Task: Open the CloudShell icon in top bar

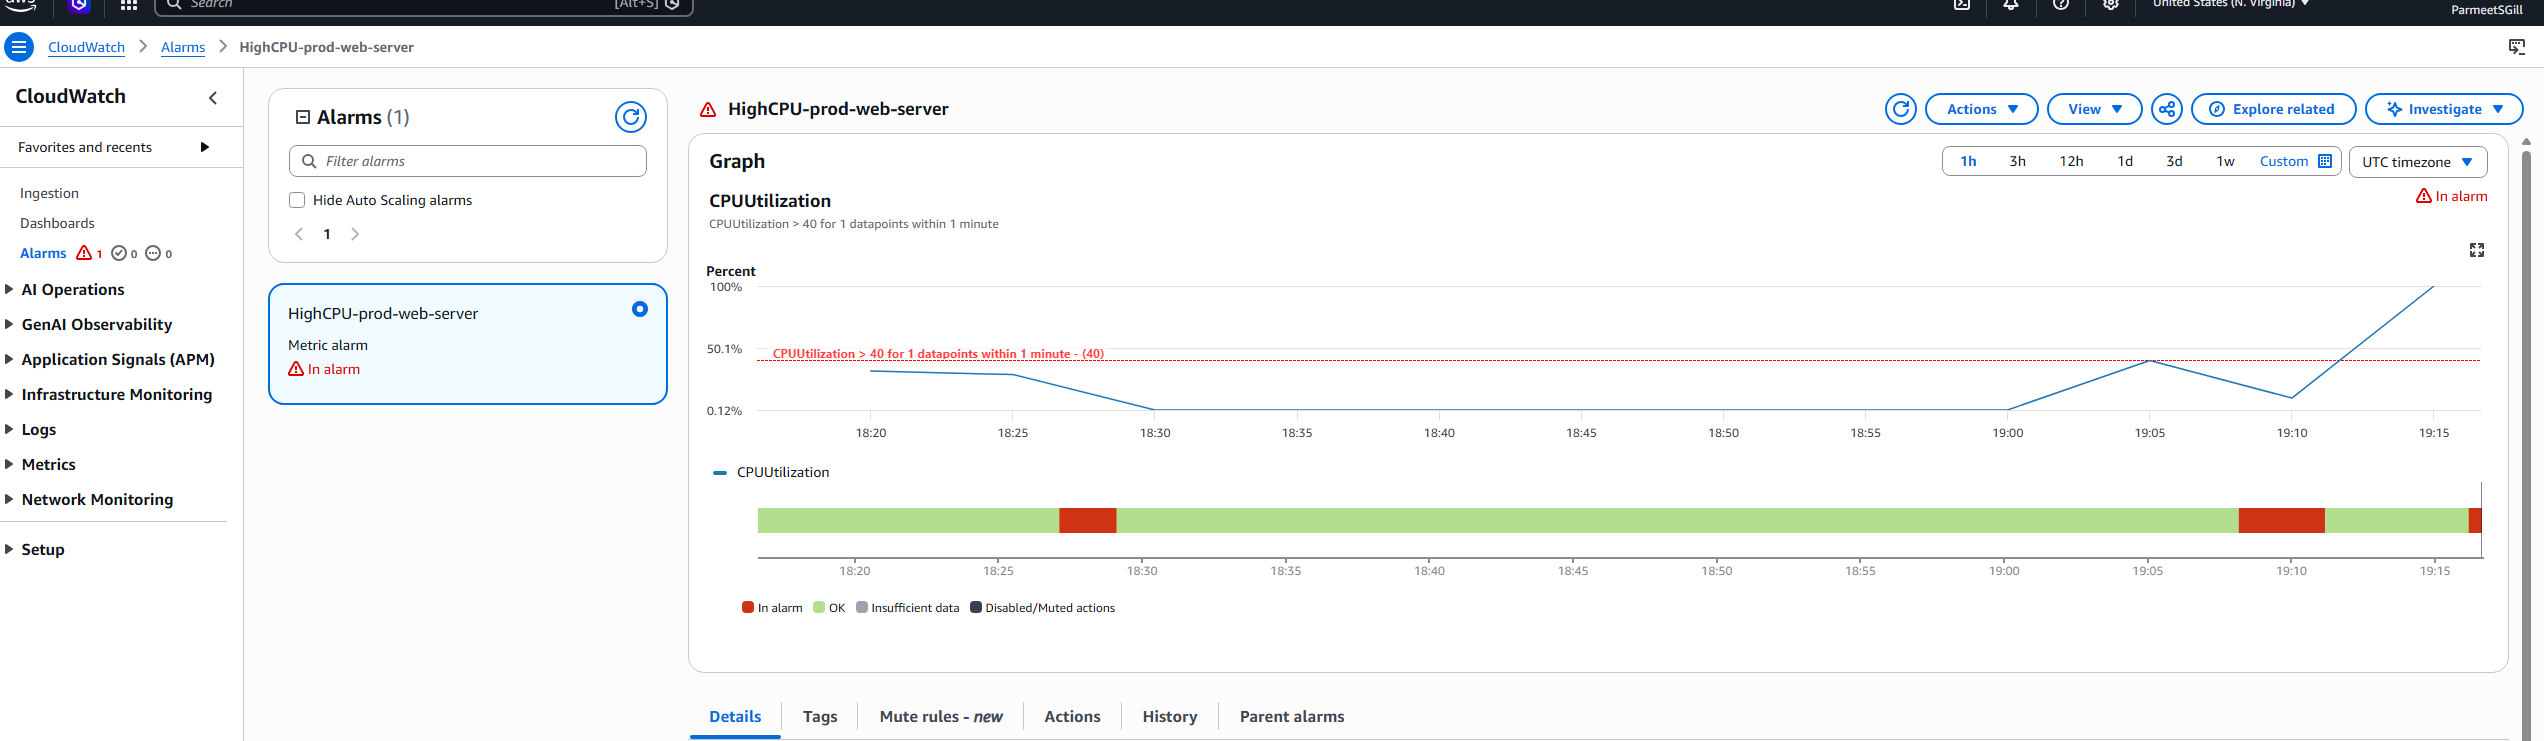Action: click(x=1962, y=5)
